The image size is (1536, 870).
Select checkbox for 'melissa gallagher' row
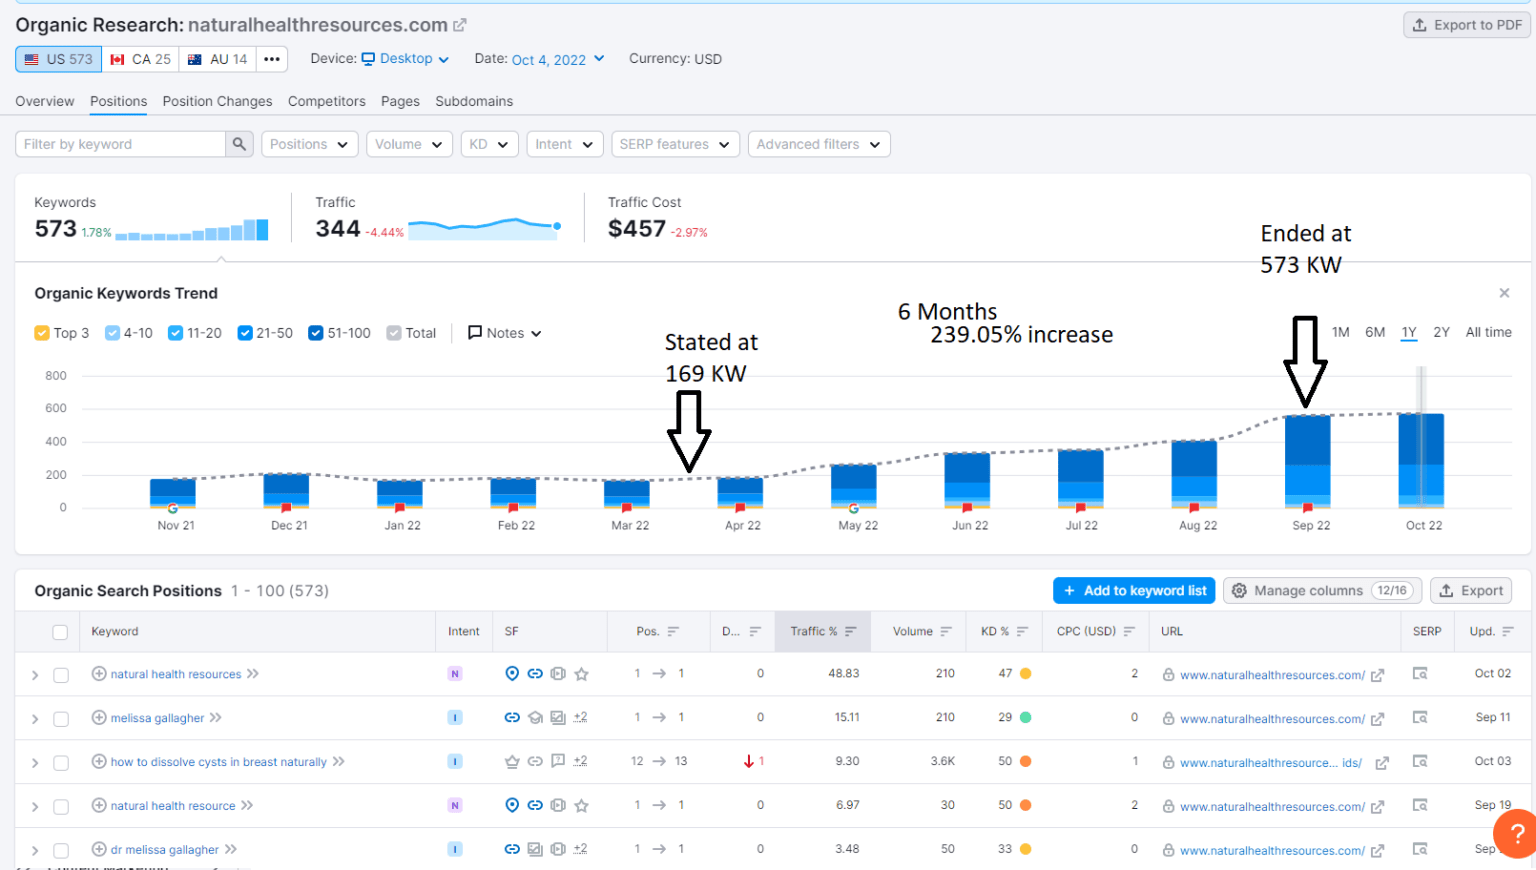click(60, 719)
